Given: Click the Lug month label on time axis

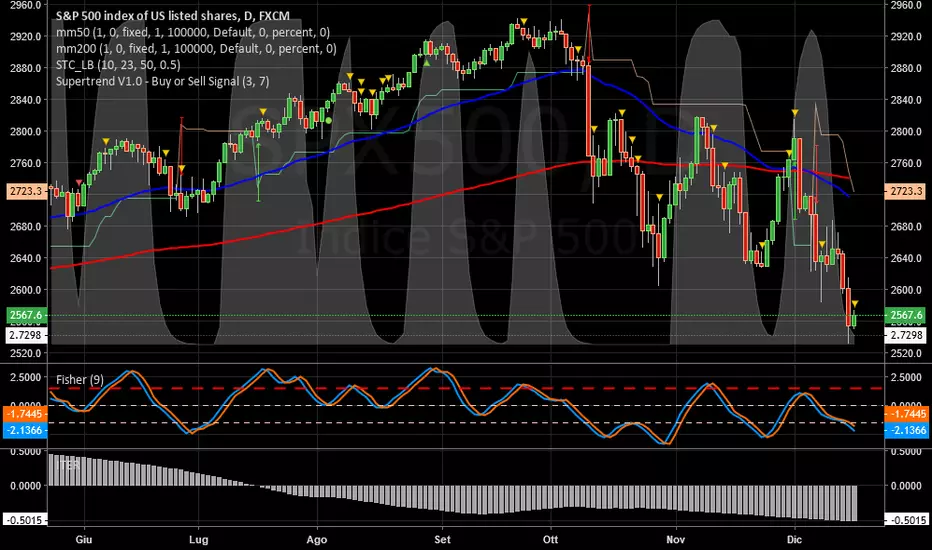Looking at the screenshot, I should (199, 540).
